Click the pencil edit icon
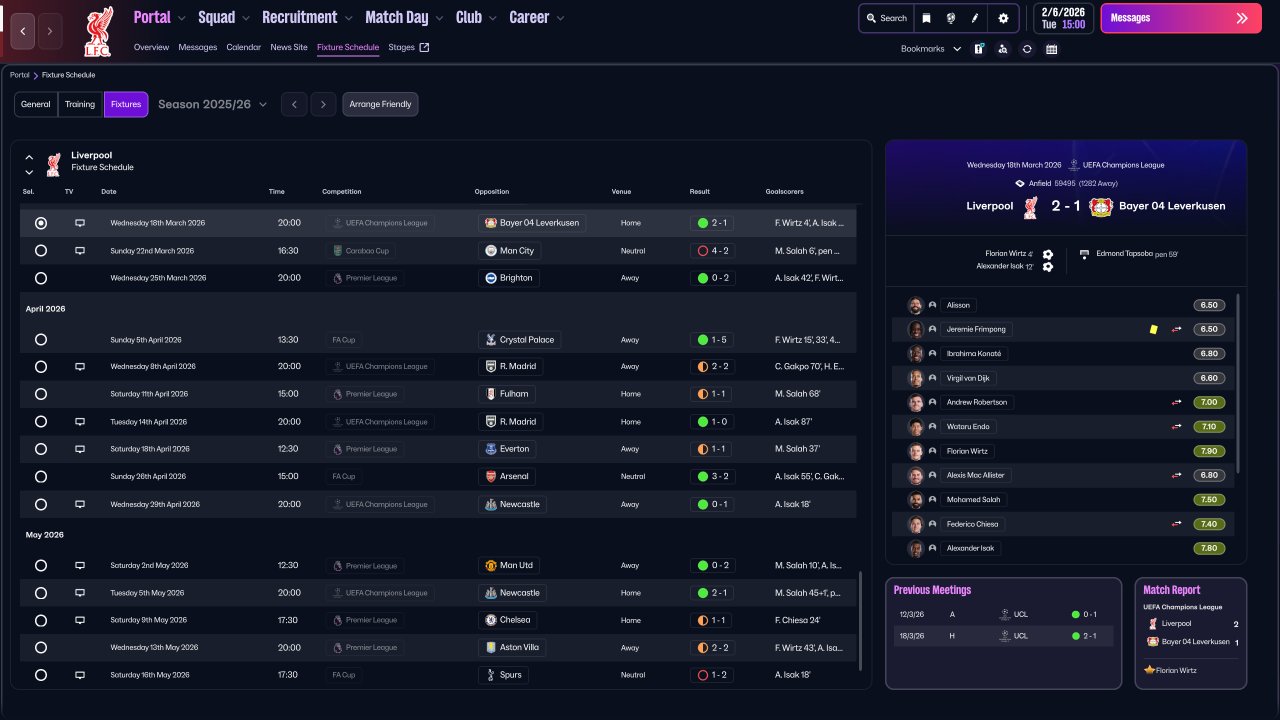This screenshot has width=1280, height=720. pyautogui.click(x=976, y=18)
